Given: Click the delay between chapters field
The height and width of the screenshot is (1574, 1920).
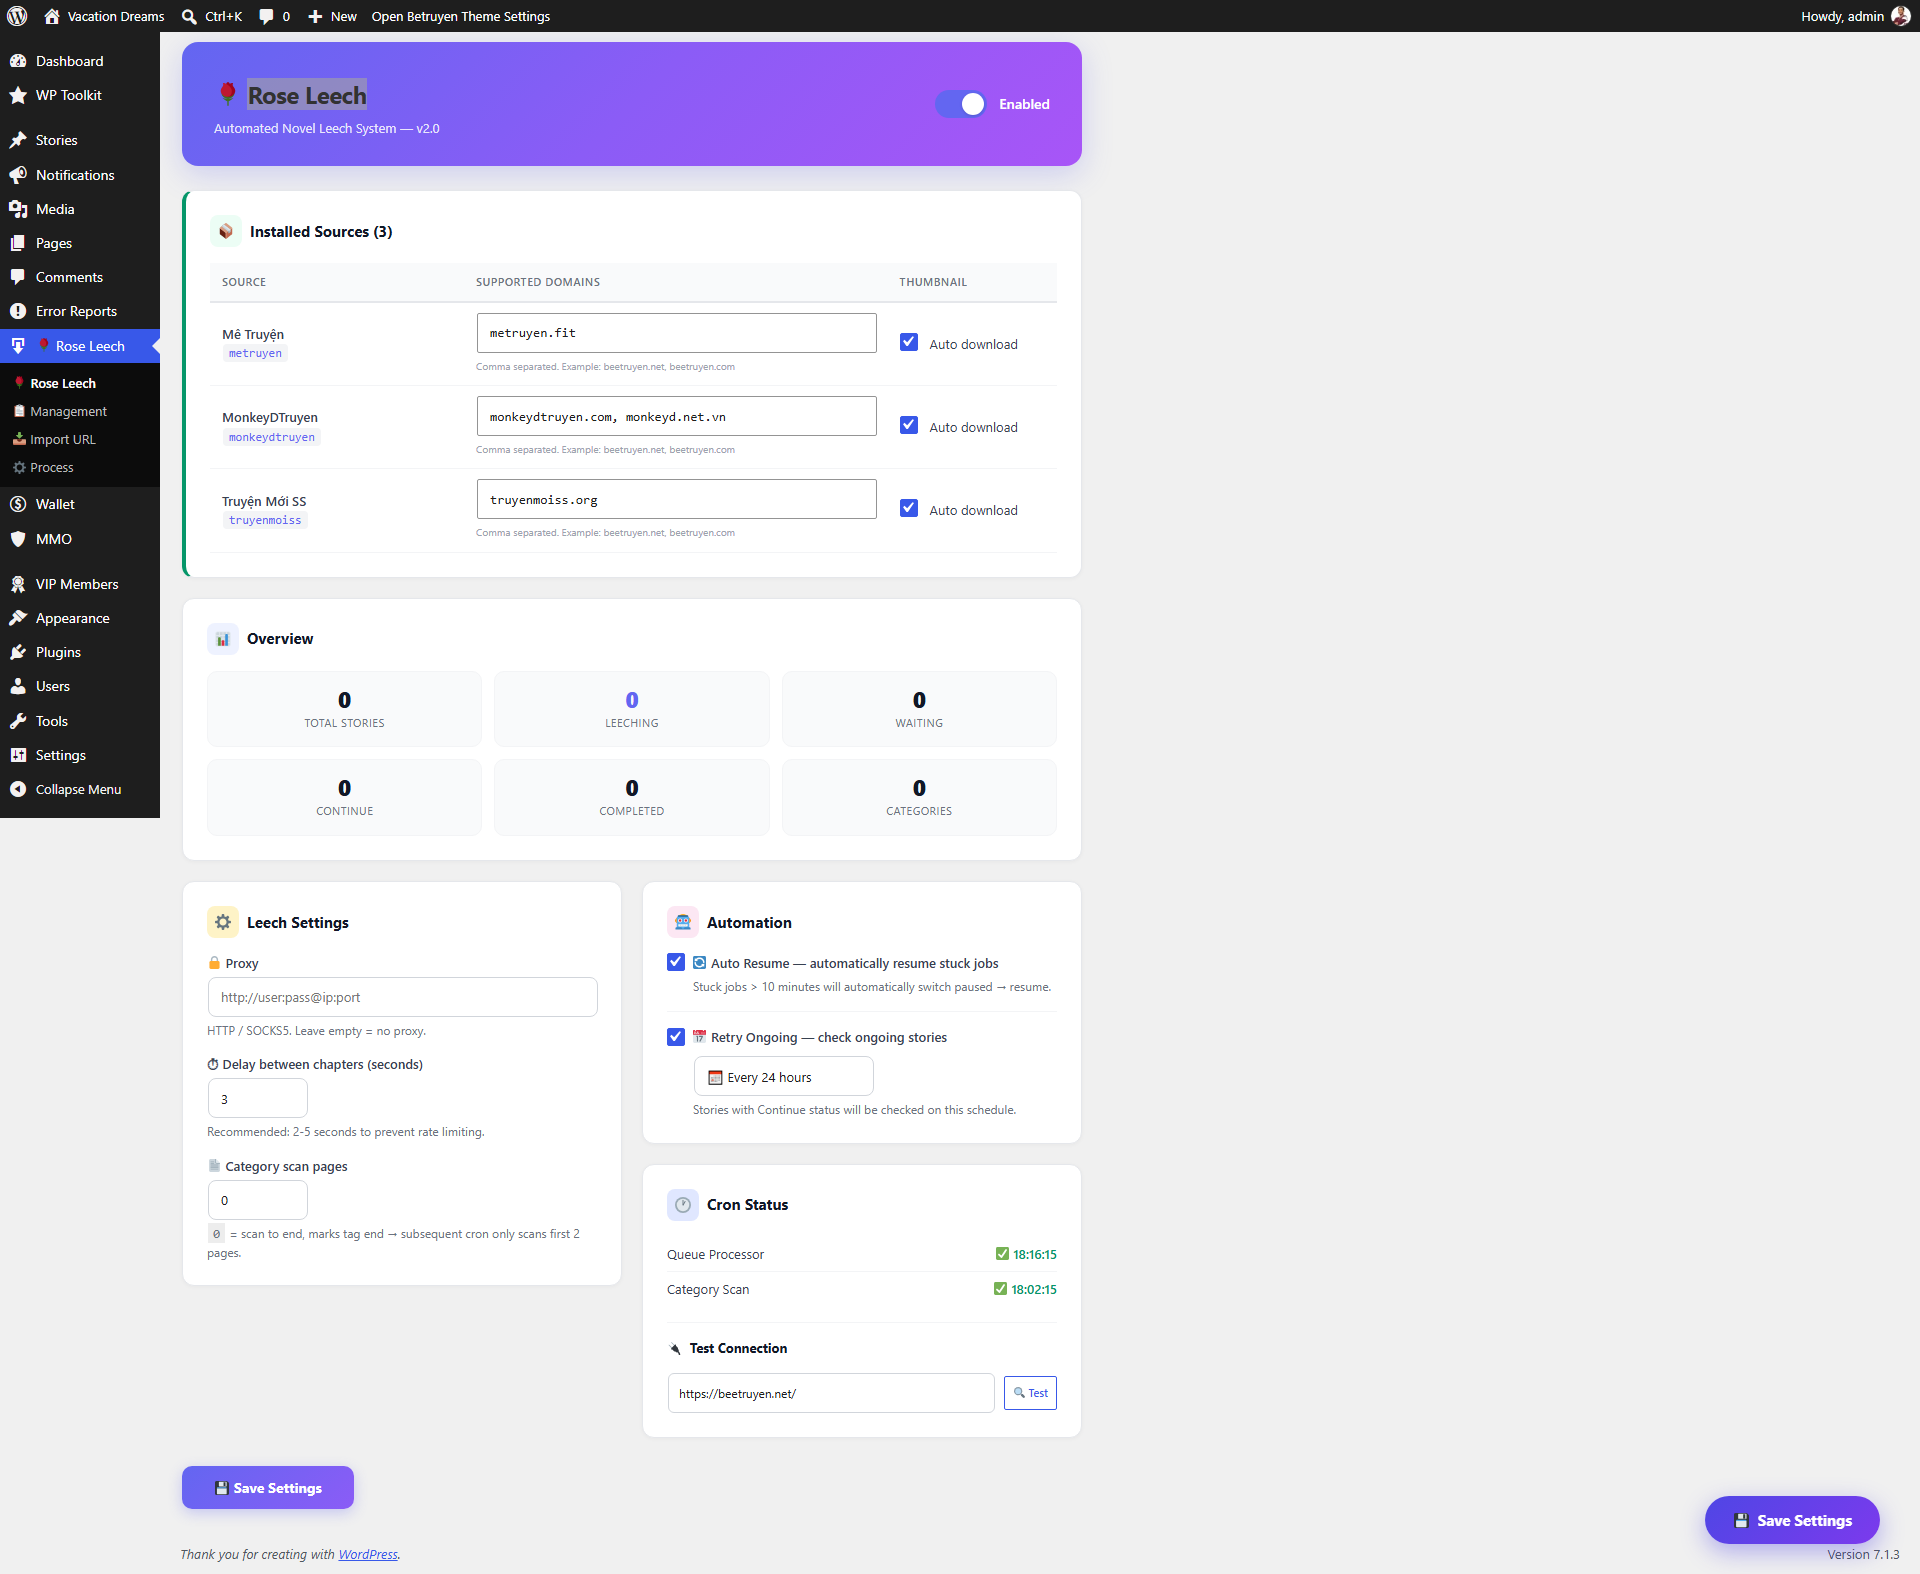Looking at the screenshot, I should 258,1098.
